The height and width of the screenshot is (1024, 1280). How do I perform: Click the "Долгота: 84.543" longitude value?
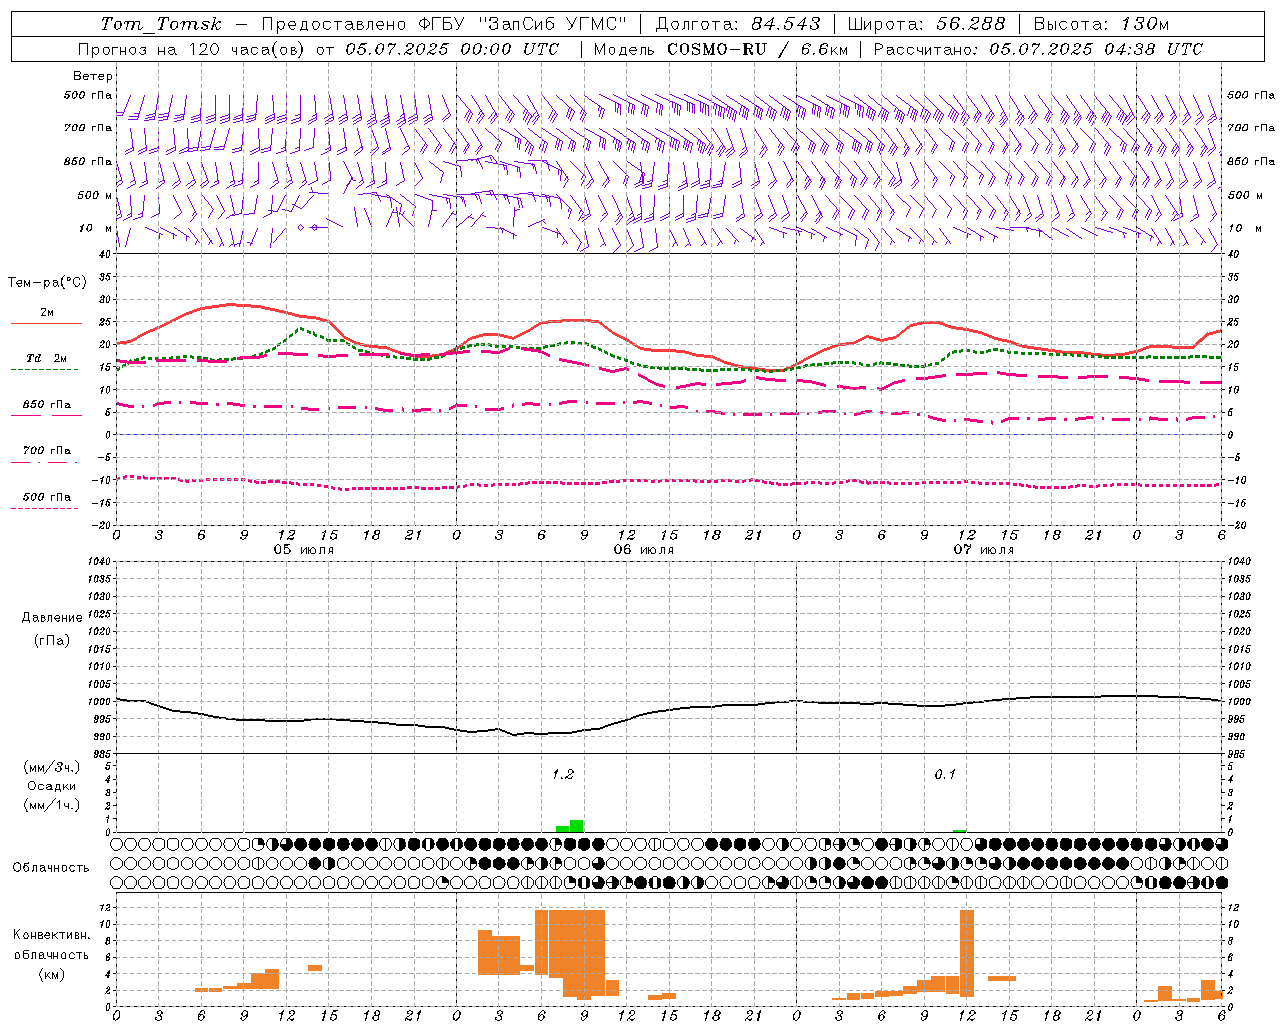(x=738, y=24)
